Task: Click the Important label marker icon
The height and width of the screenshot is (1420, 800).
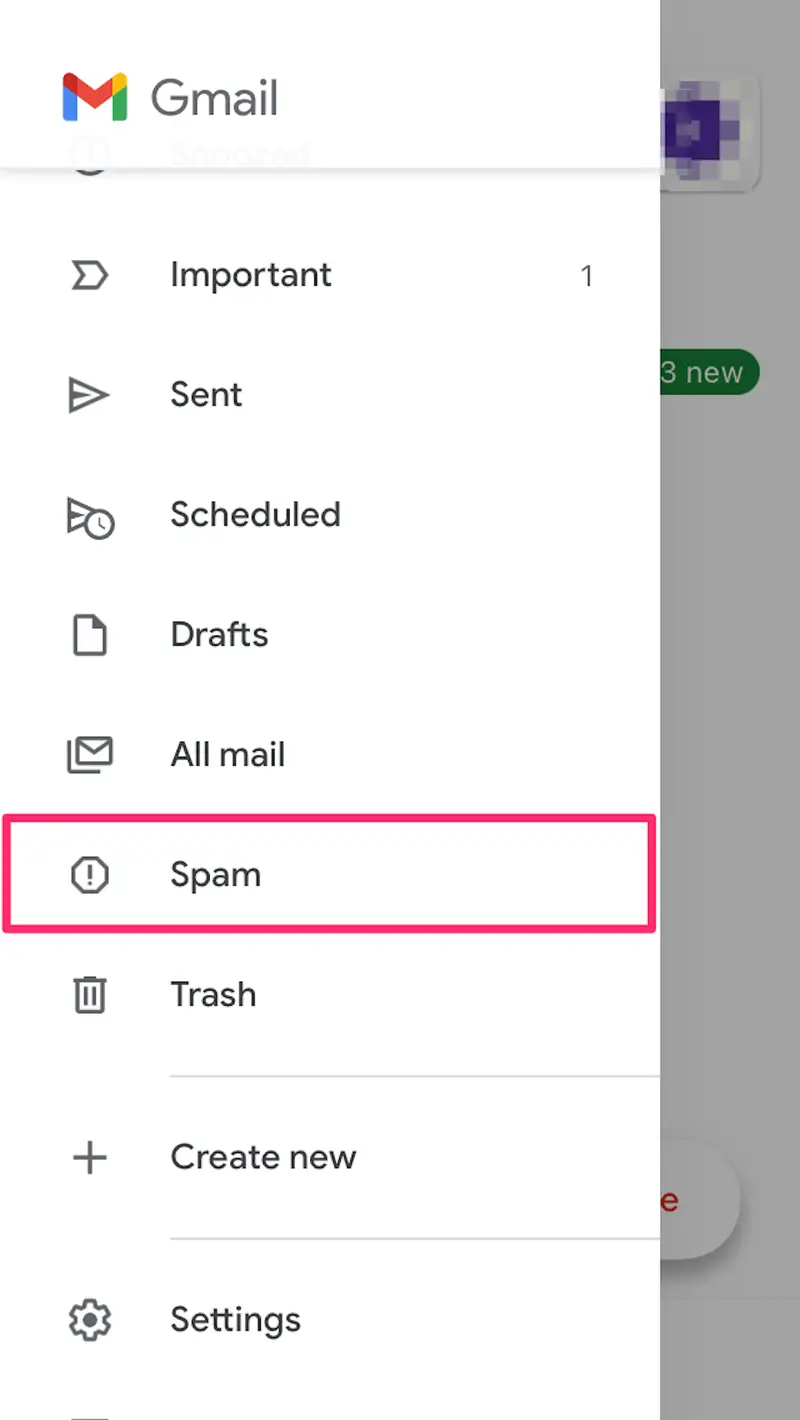Action: (90, 275)
